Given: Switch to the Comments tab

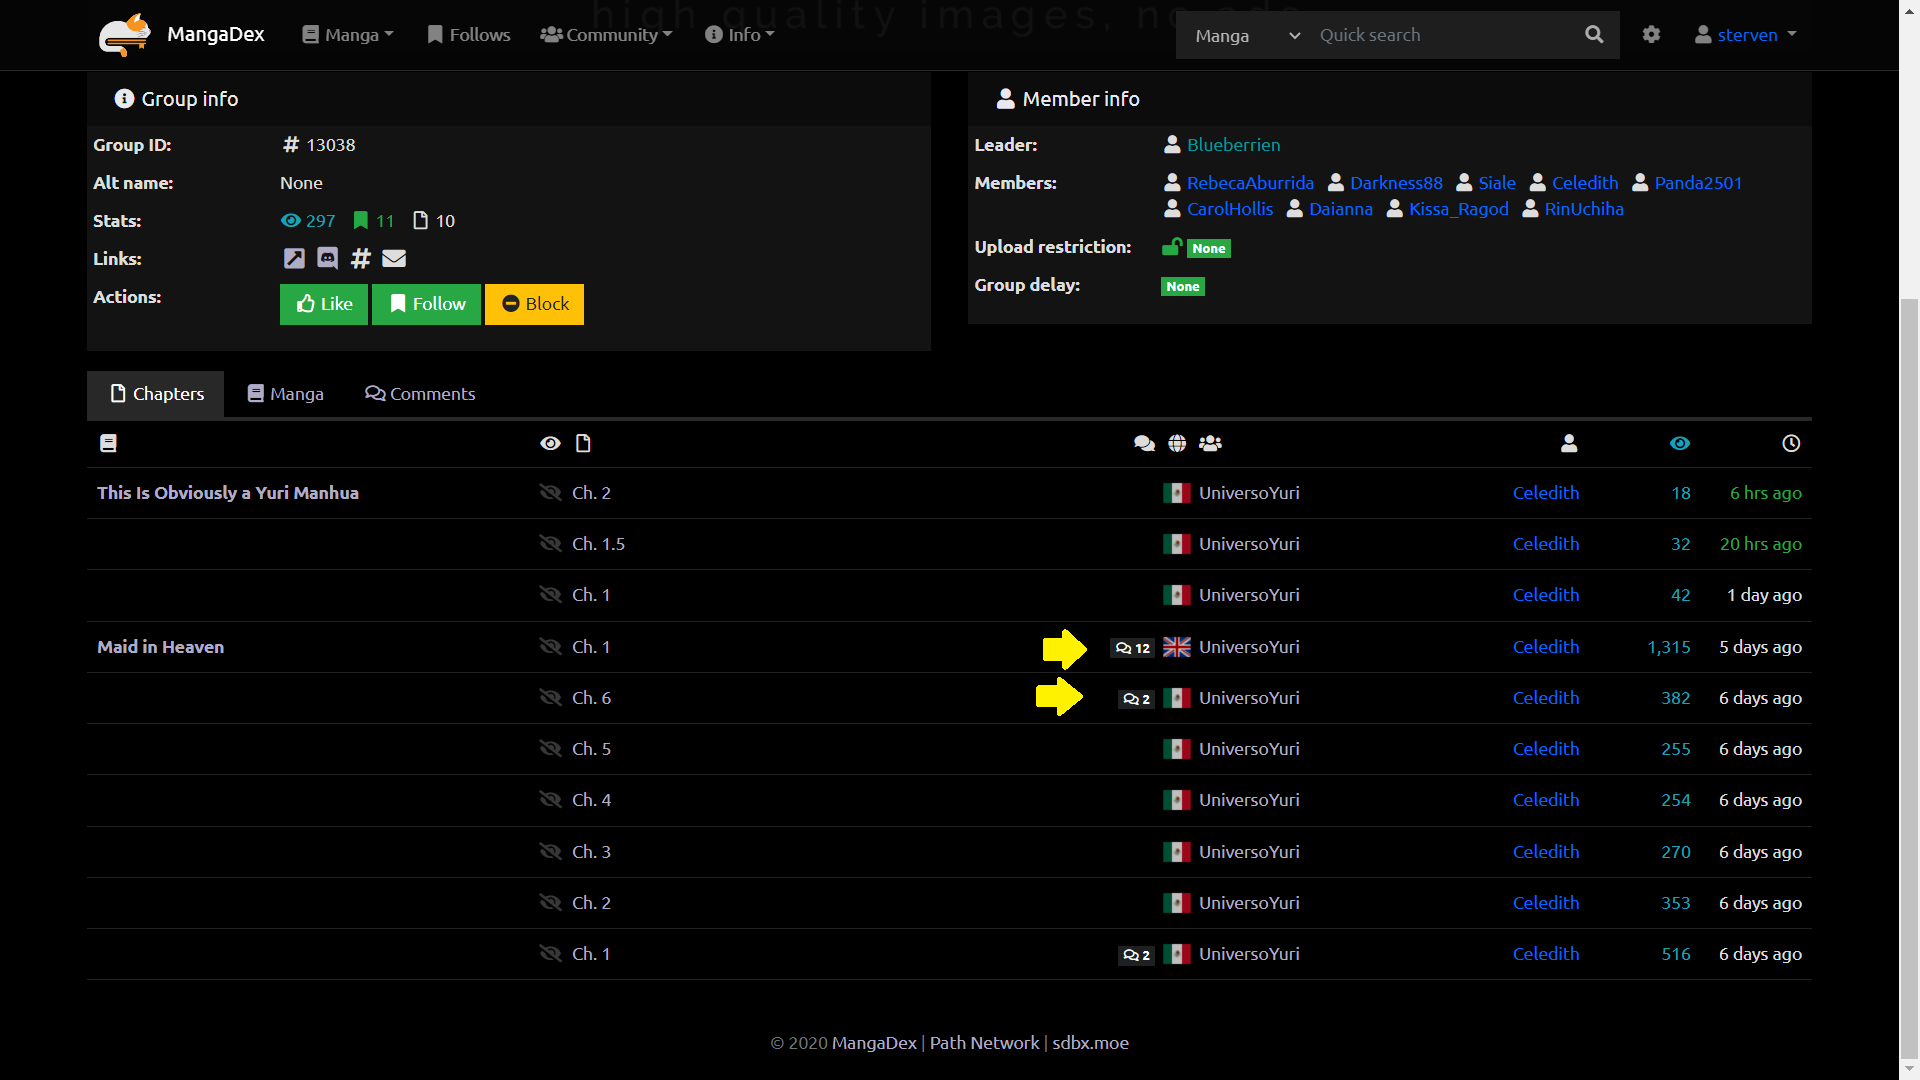Looking at the screenshot, I should pos(420,394).
